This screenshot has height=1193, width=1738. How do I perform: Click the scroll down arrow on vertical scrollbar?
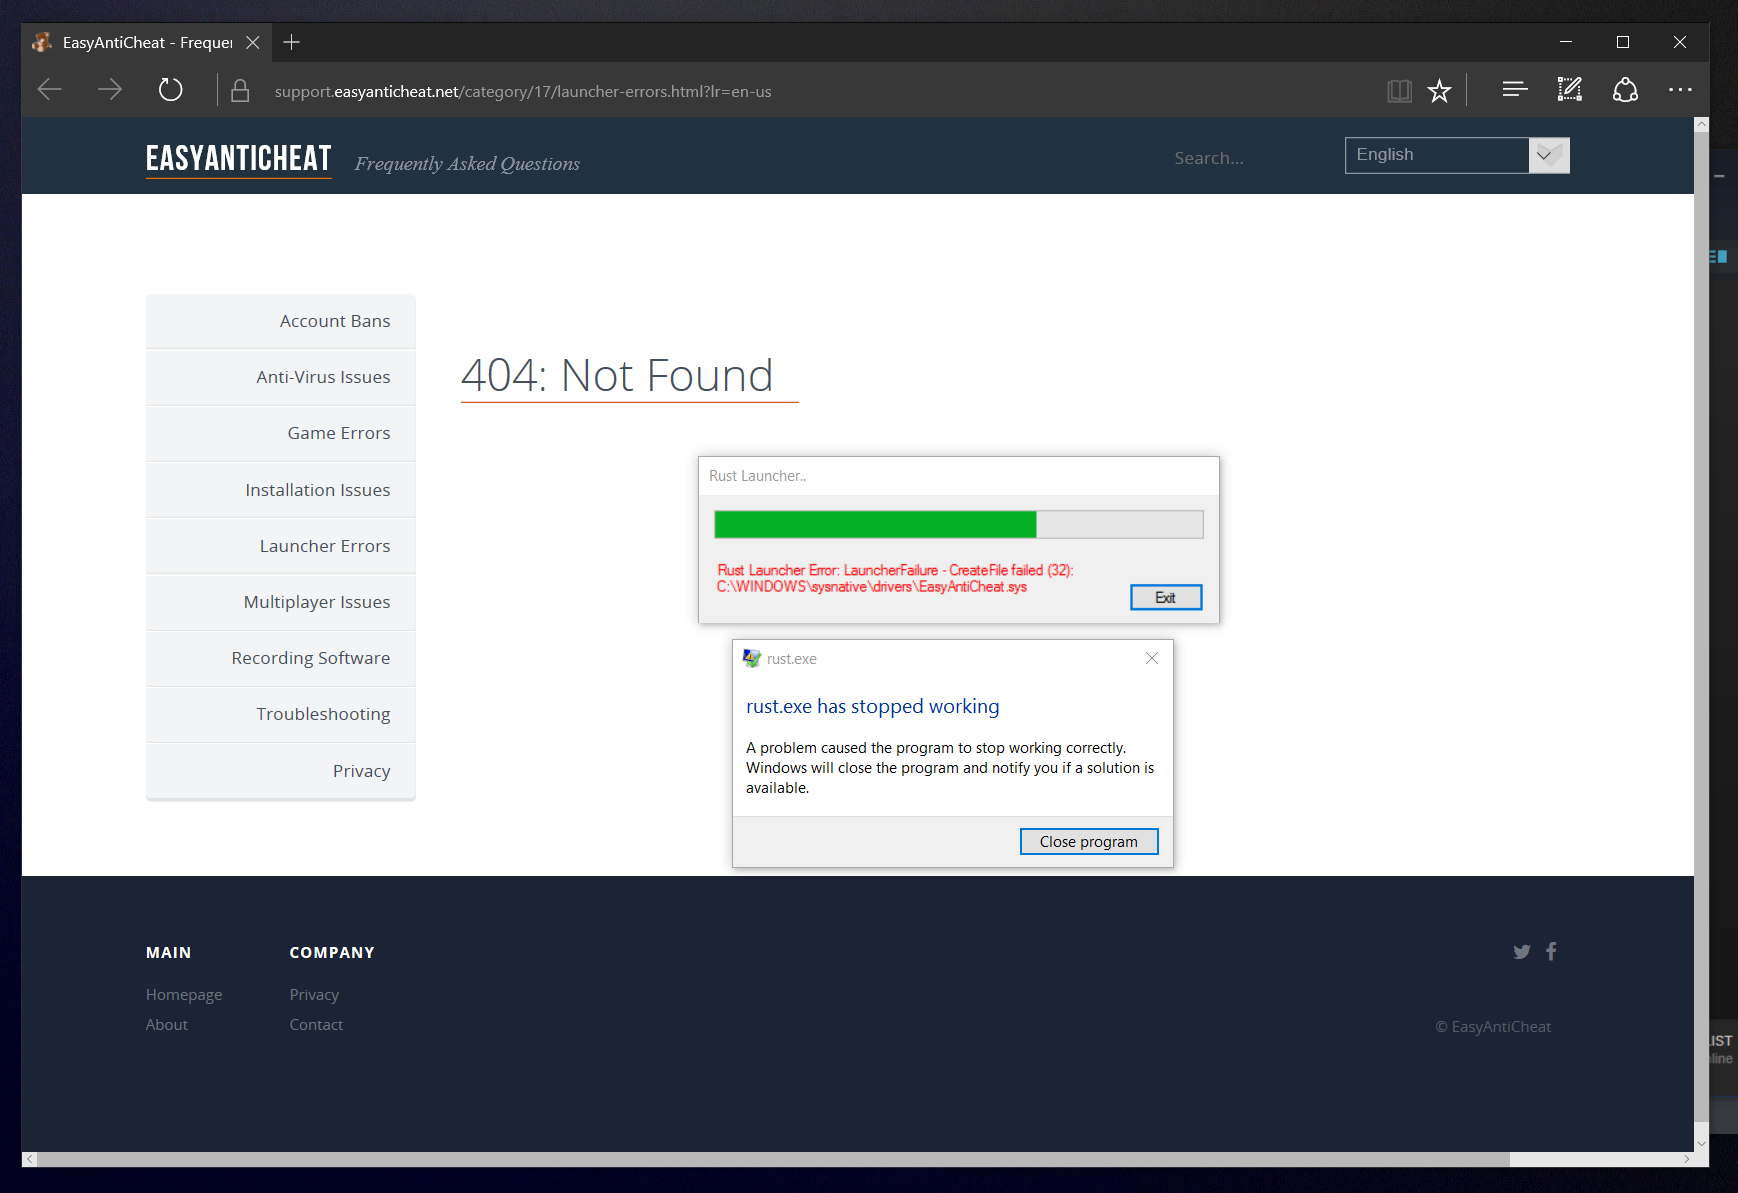click(x=1702, y=1143)
